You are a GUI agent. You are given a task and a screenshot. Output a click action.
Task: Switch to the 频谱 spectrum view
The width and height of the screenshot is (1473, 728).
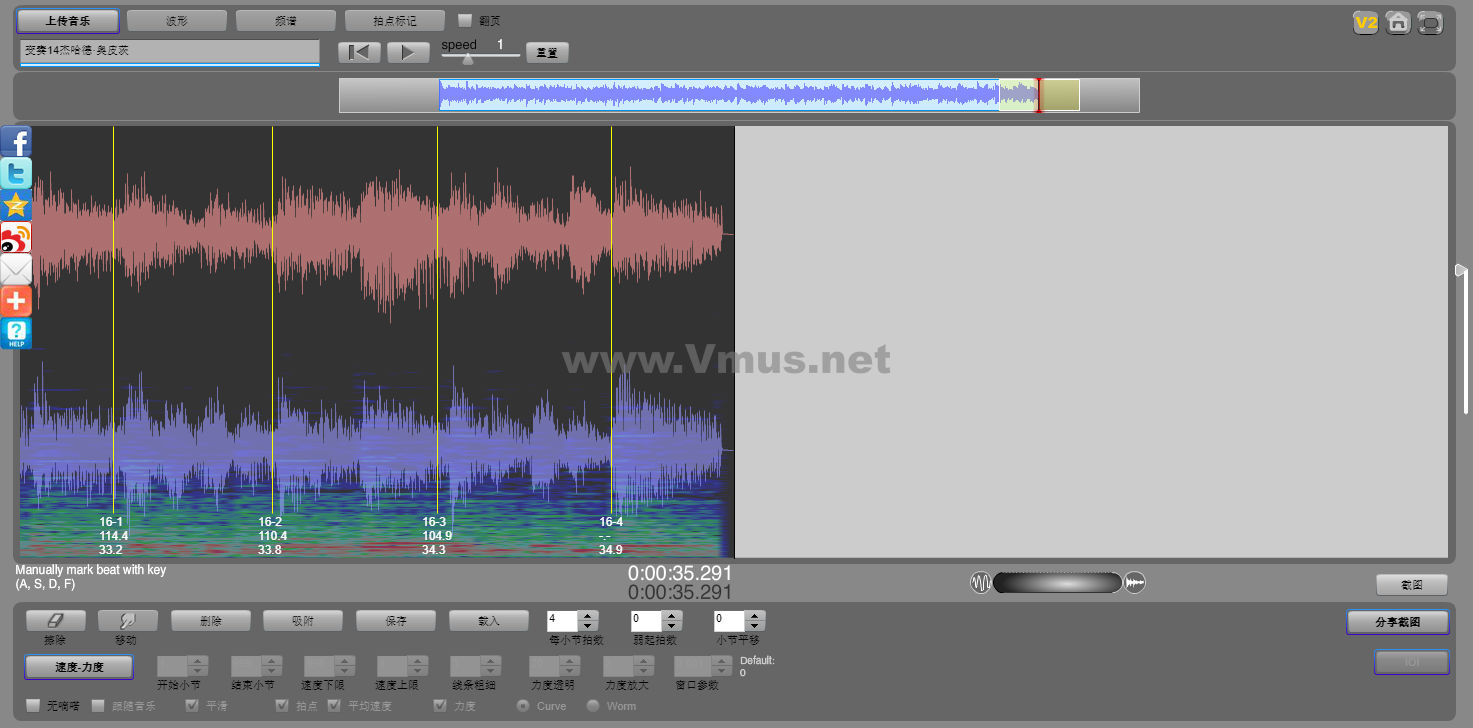click(285, 21)
